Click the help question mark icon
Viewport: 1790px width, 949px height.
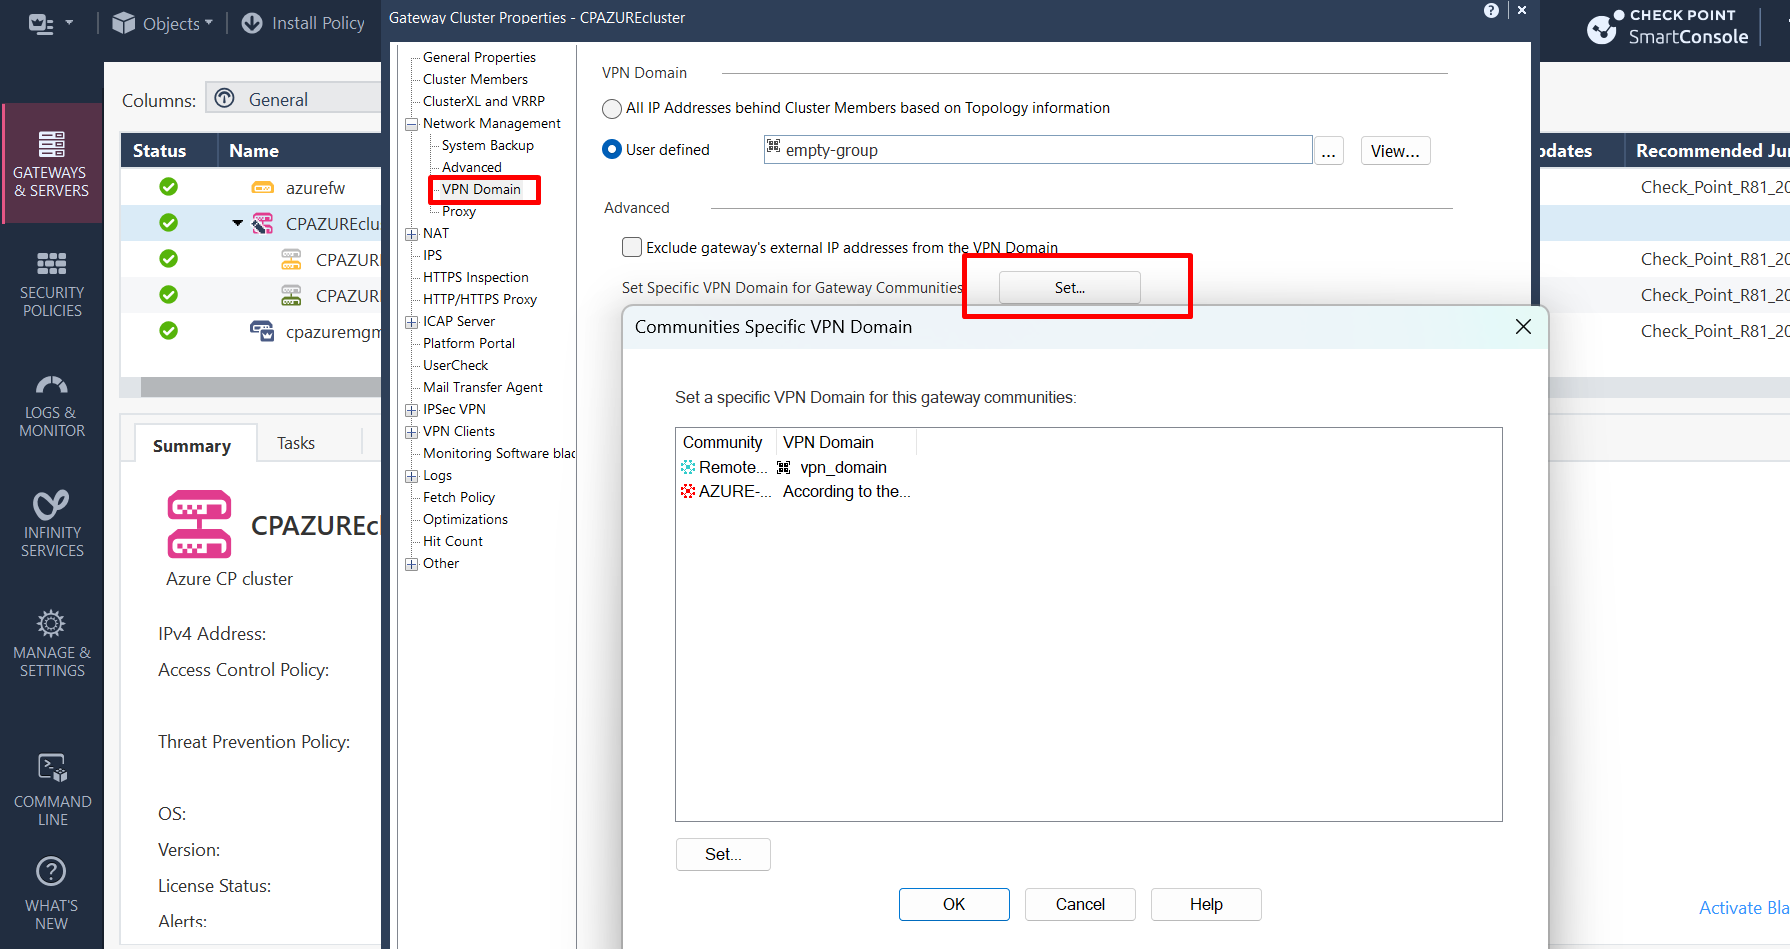coord(1491,10)
